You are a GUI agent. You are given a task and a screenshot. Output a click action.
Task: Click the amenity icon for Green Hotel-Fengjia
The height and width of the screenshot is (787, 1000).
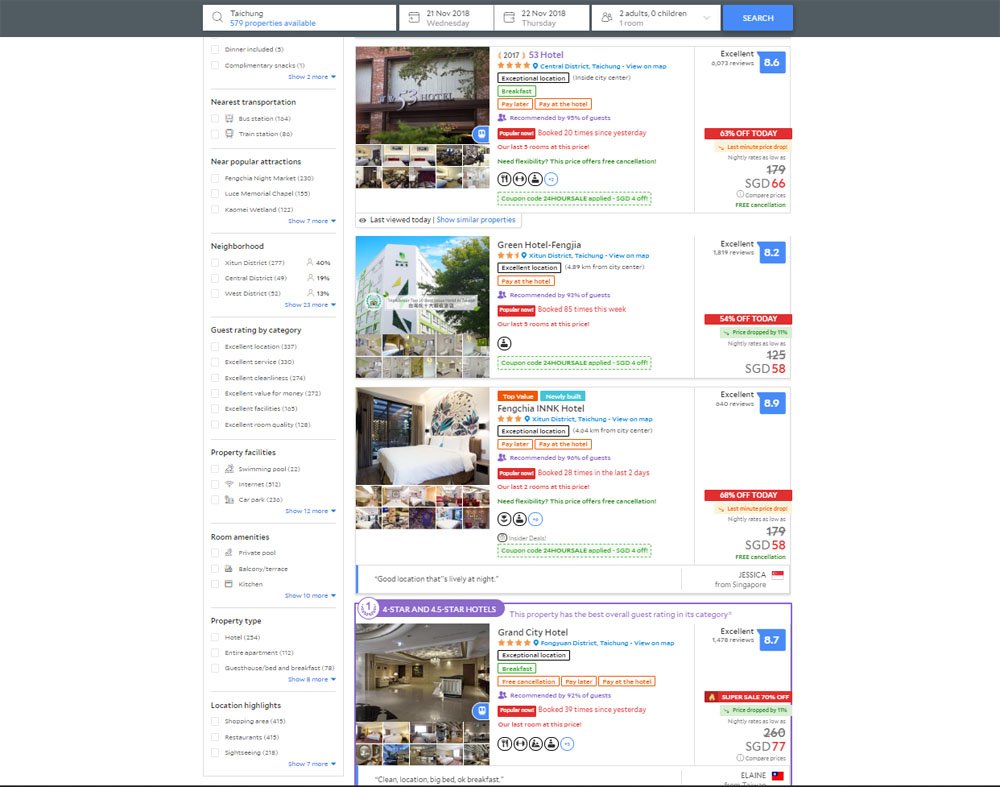(x=504, y=343)
